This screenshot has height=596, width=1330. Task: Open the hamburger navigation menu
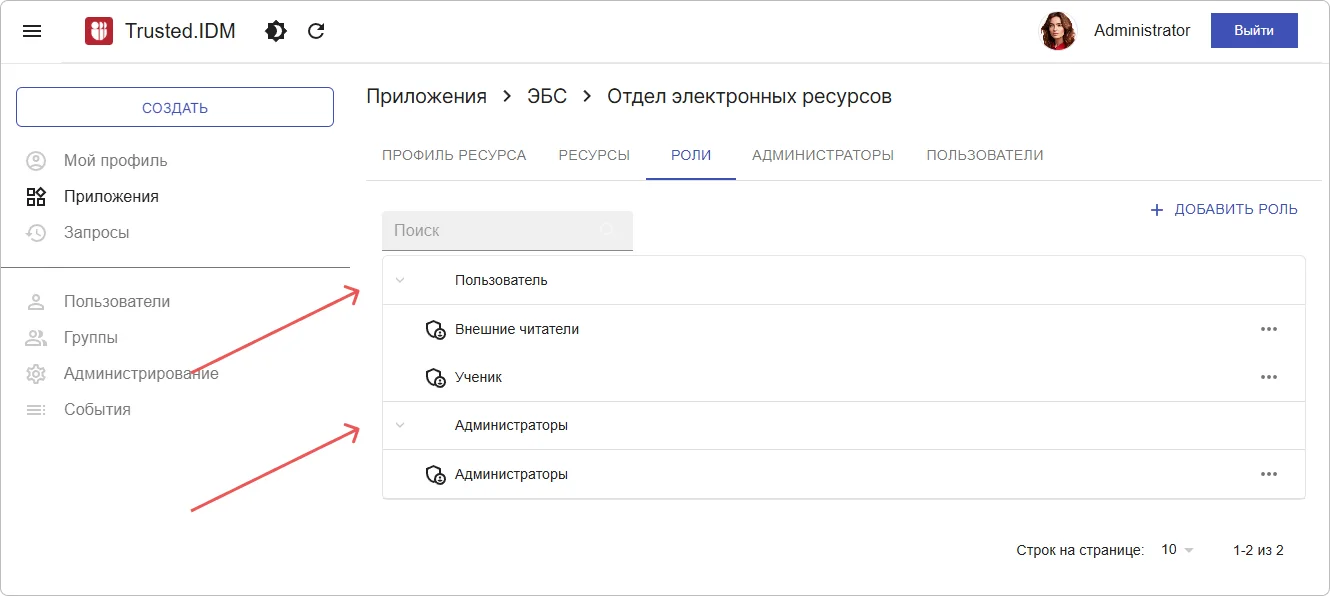point(32,31)
